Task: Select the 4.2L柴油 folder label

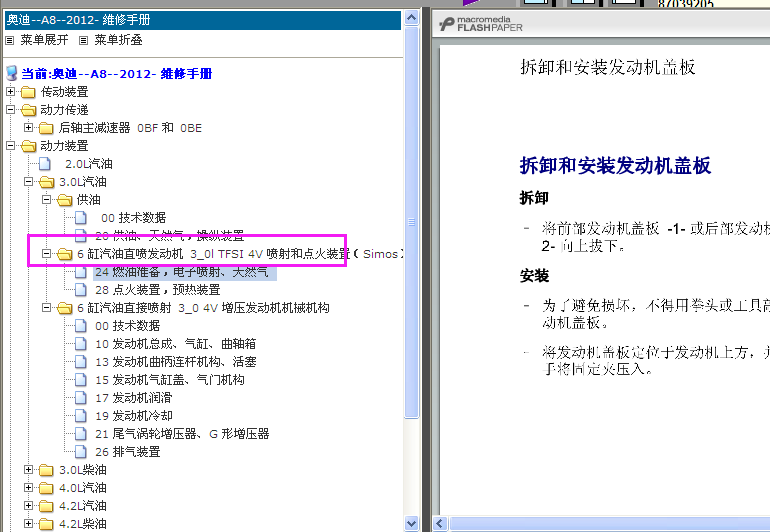Action: (82, 524)
